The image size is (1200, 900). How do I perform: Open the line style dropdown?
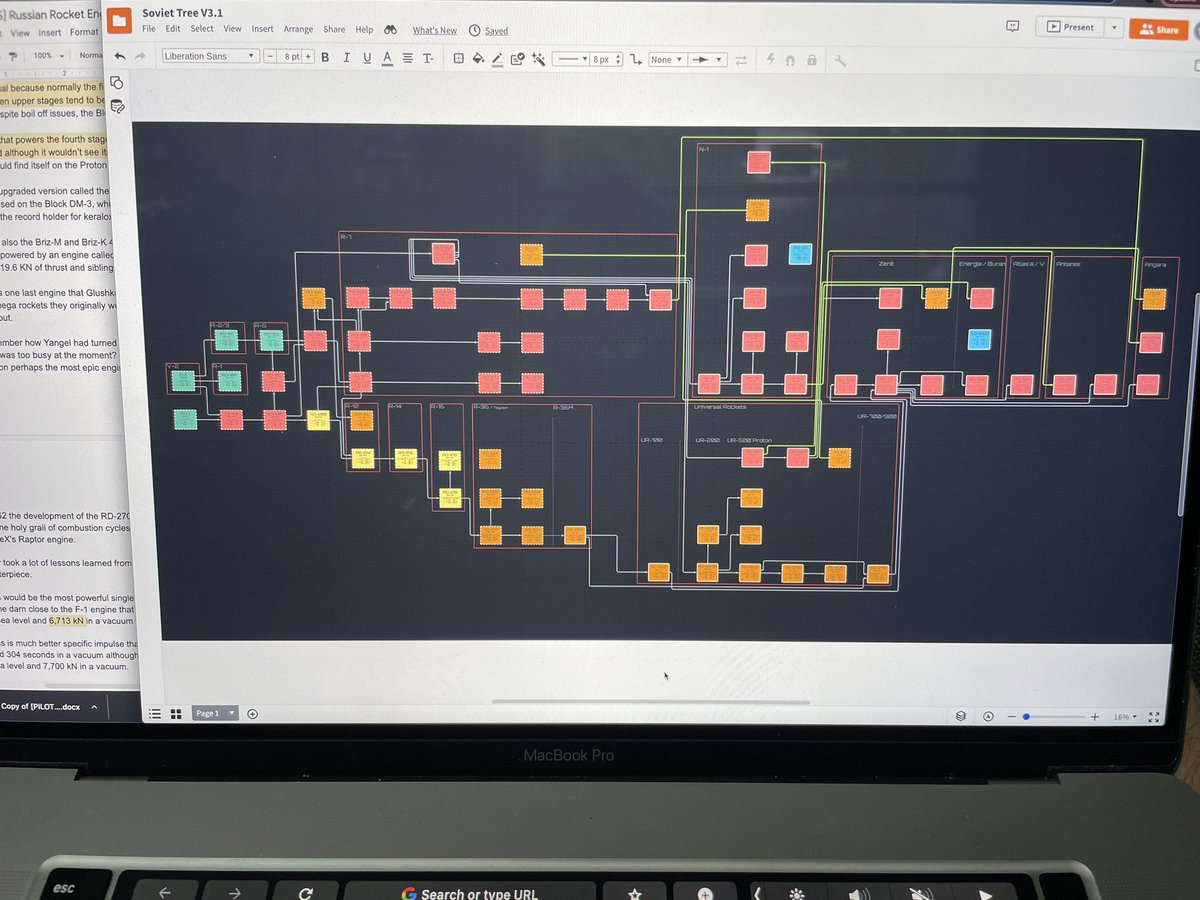point(570,60)
